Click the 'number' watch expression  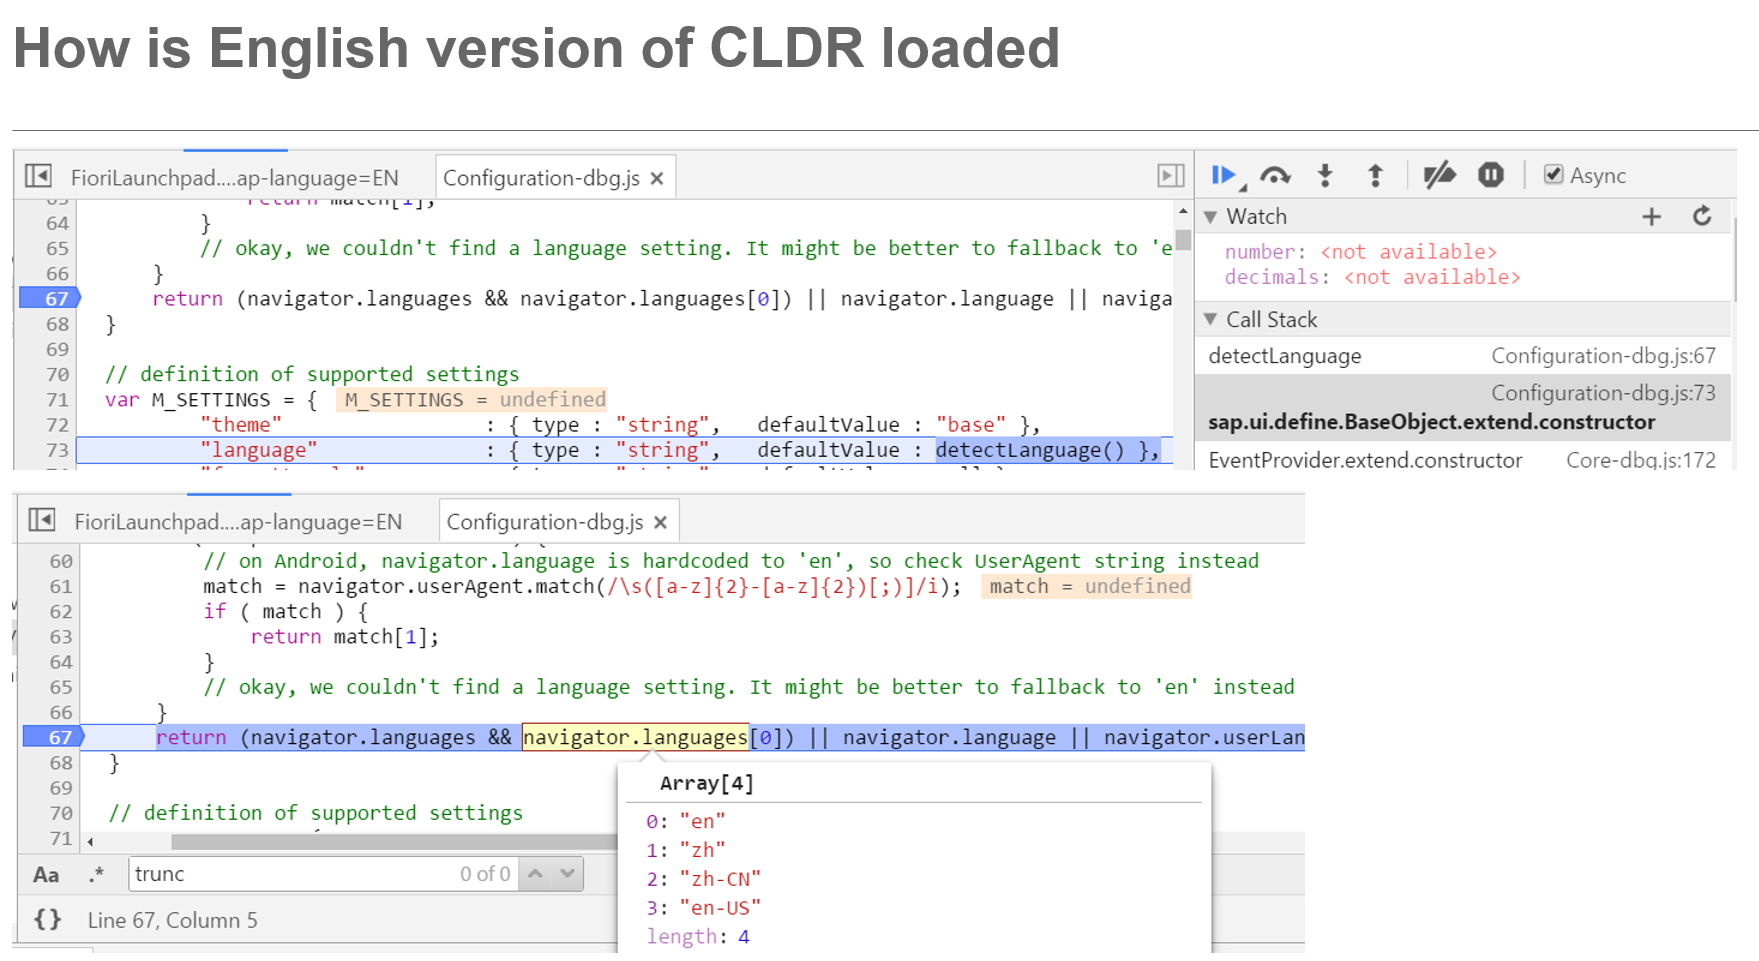point(1360,252)
